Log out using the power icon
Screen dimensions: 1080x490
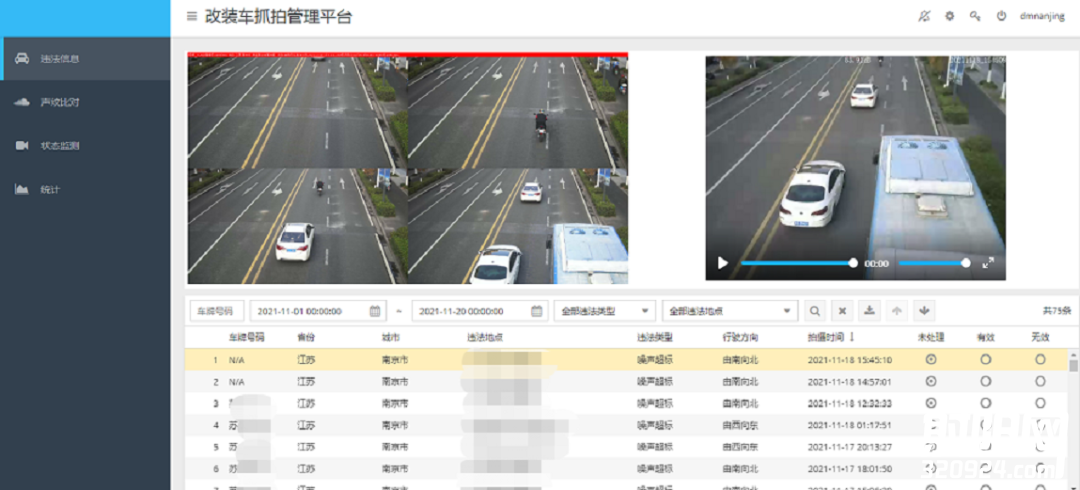1001,16
